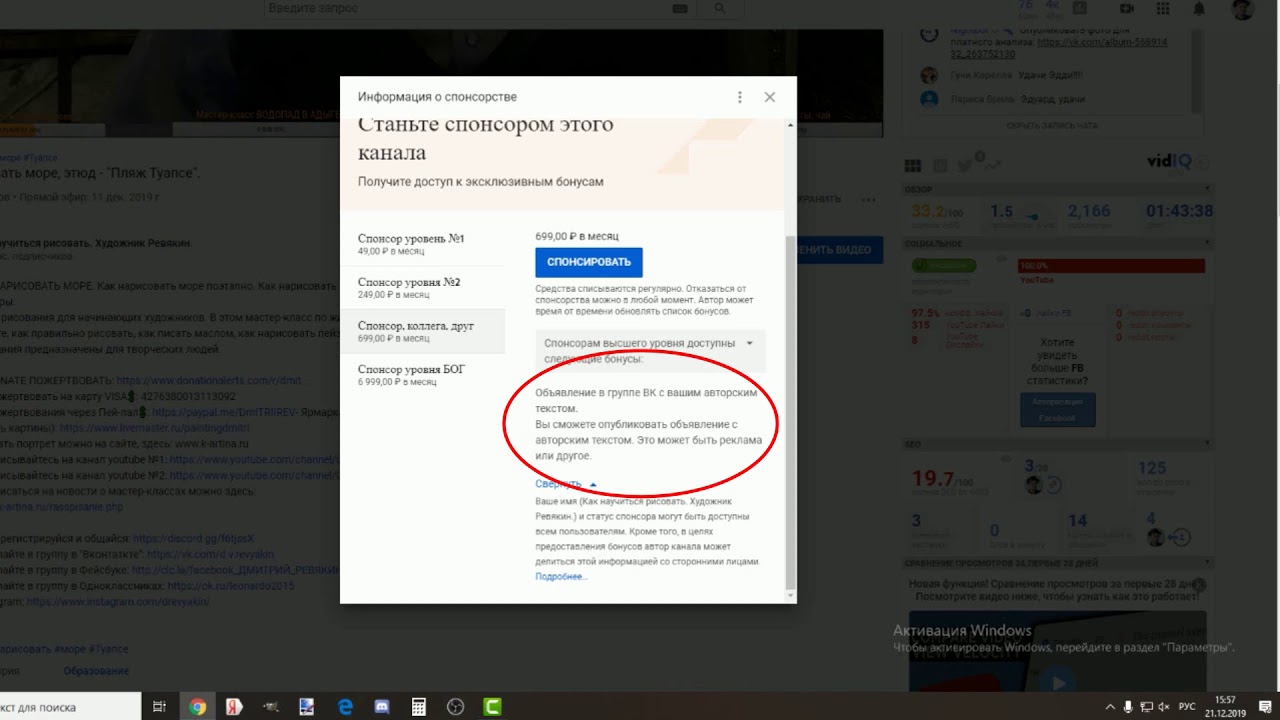Switch the РУС input language indicator
This screenshot has height=720, width=1280.
click(1187, 707)
